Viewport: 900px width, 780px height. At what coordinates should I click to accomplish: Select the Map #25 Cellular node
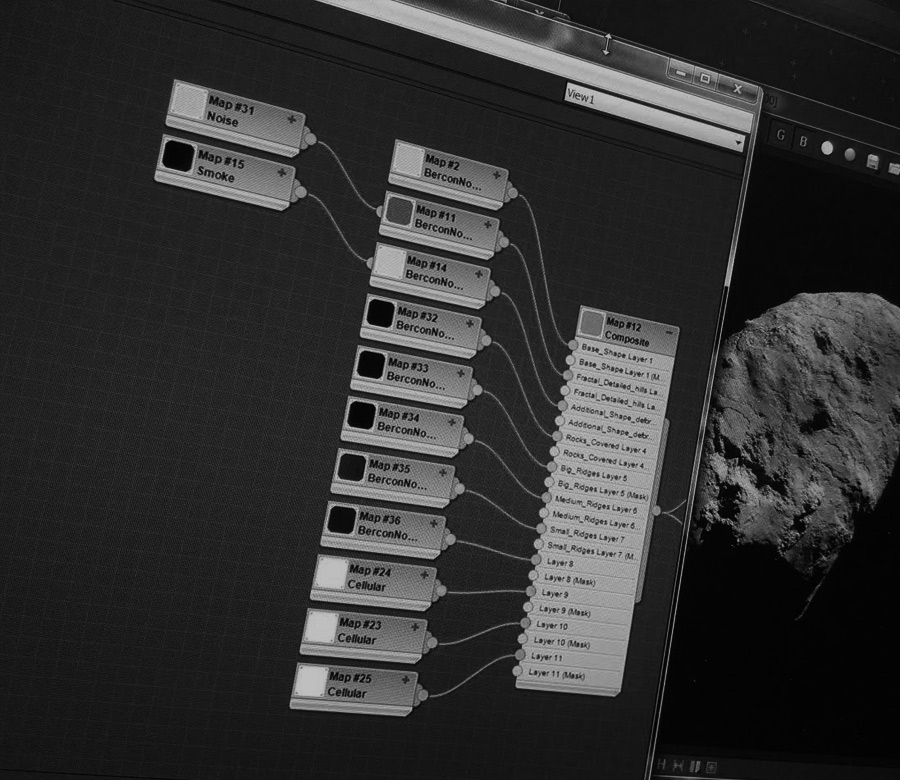pyautogui.click(x=355, y=688)
